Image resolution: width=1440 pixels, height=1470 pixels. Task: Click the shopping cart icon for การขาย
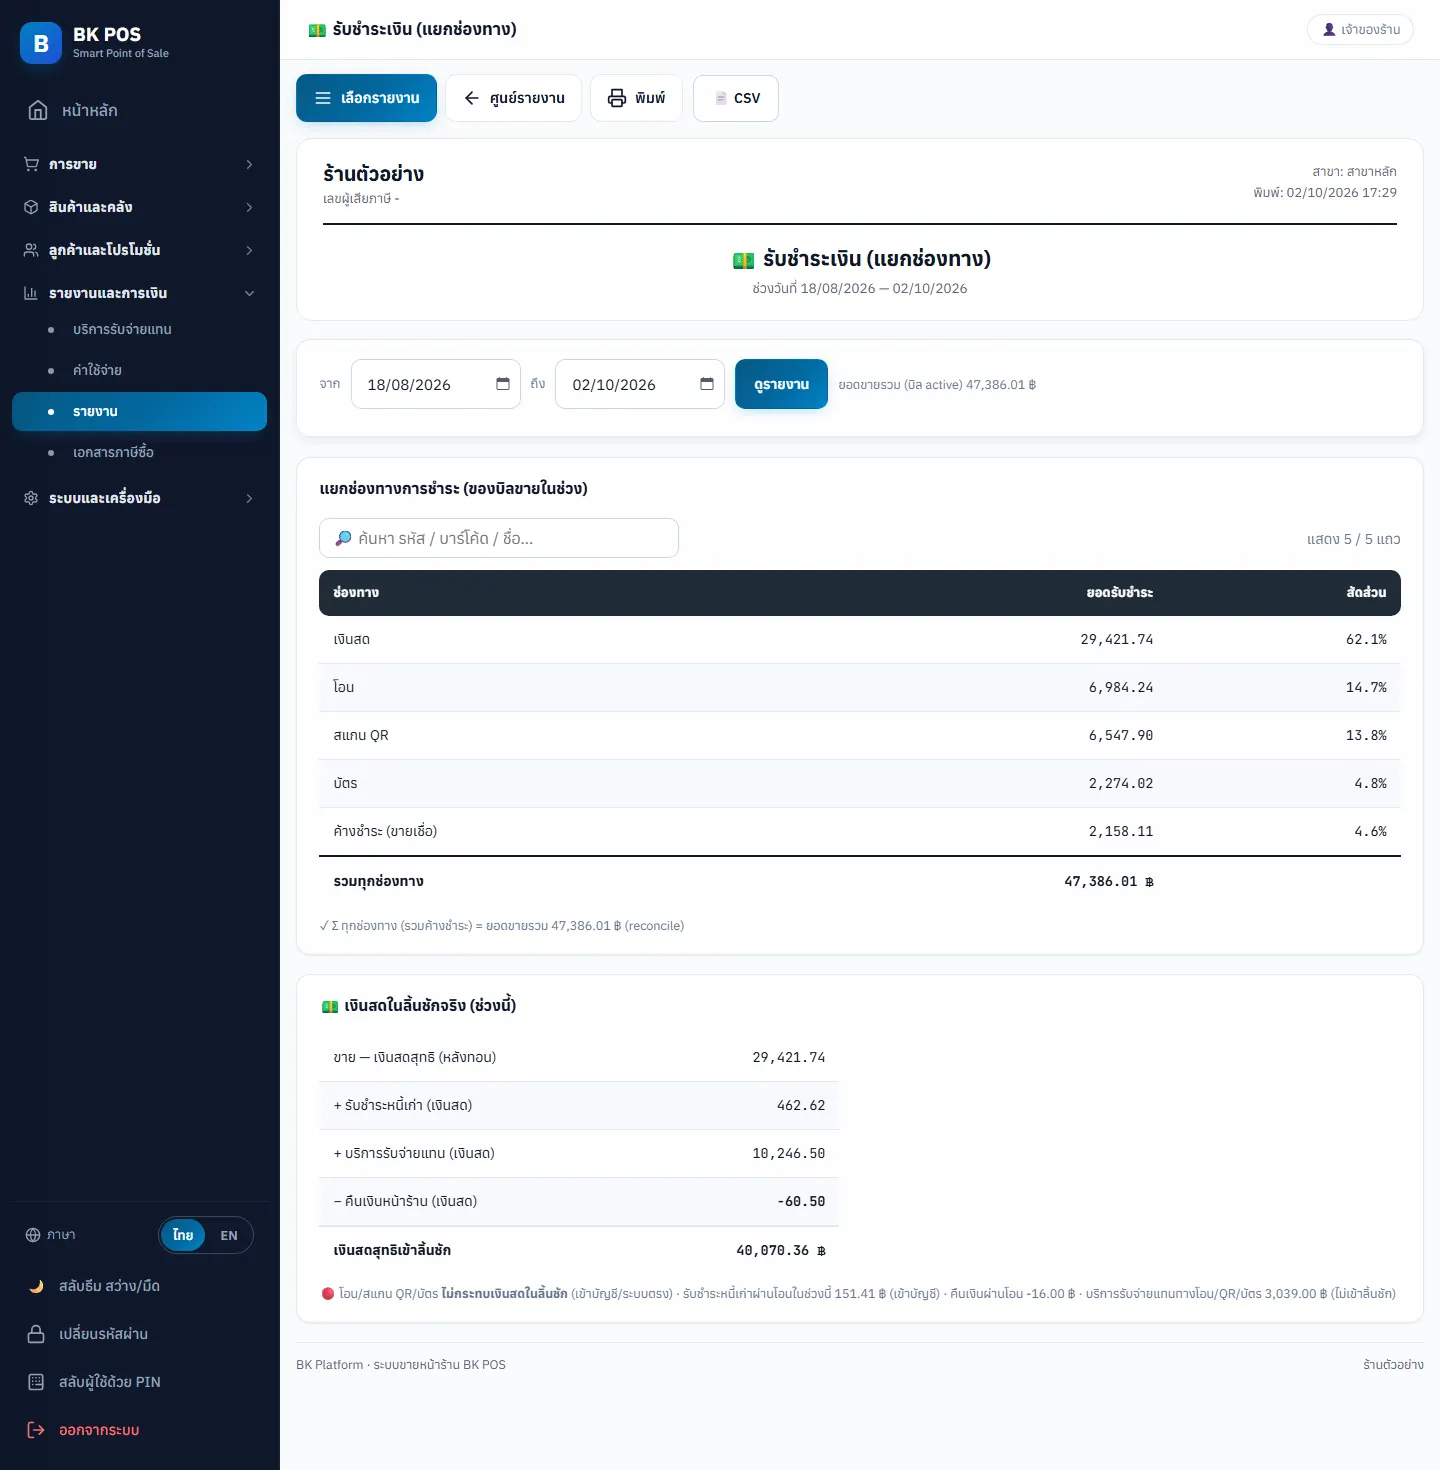point(31,164)
